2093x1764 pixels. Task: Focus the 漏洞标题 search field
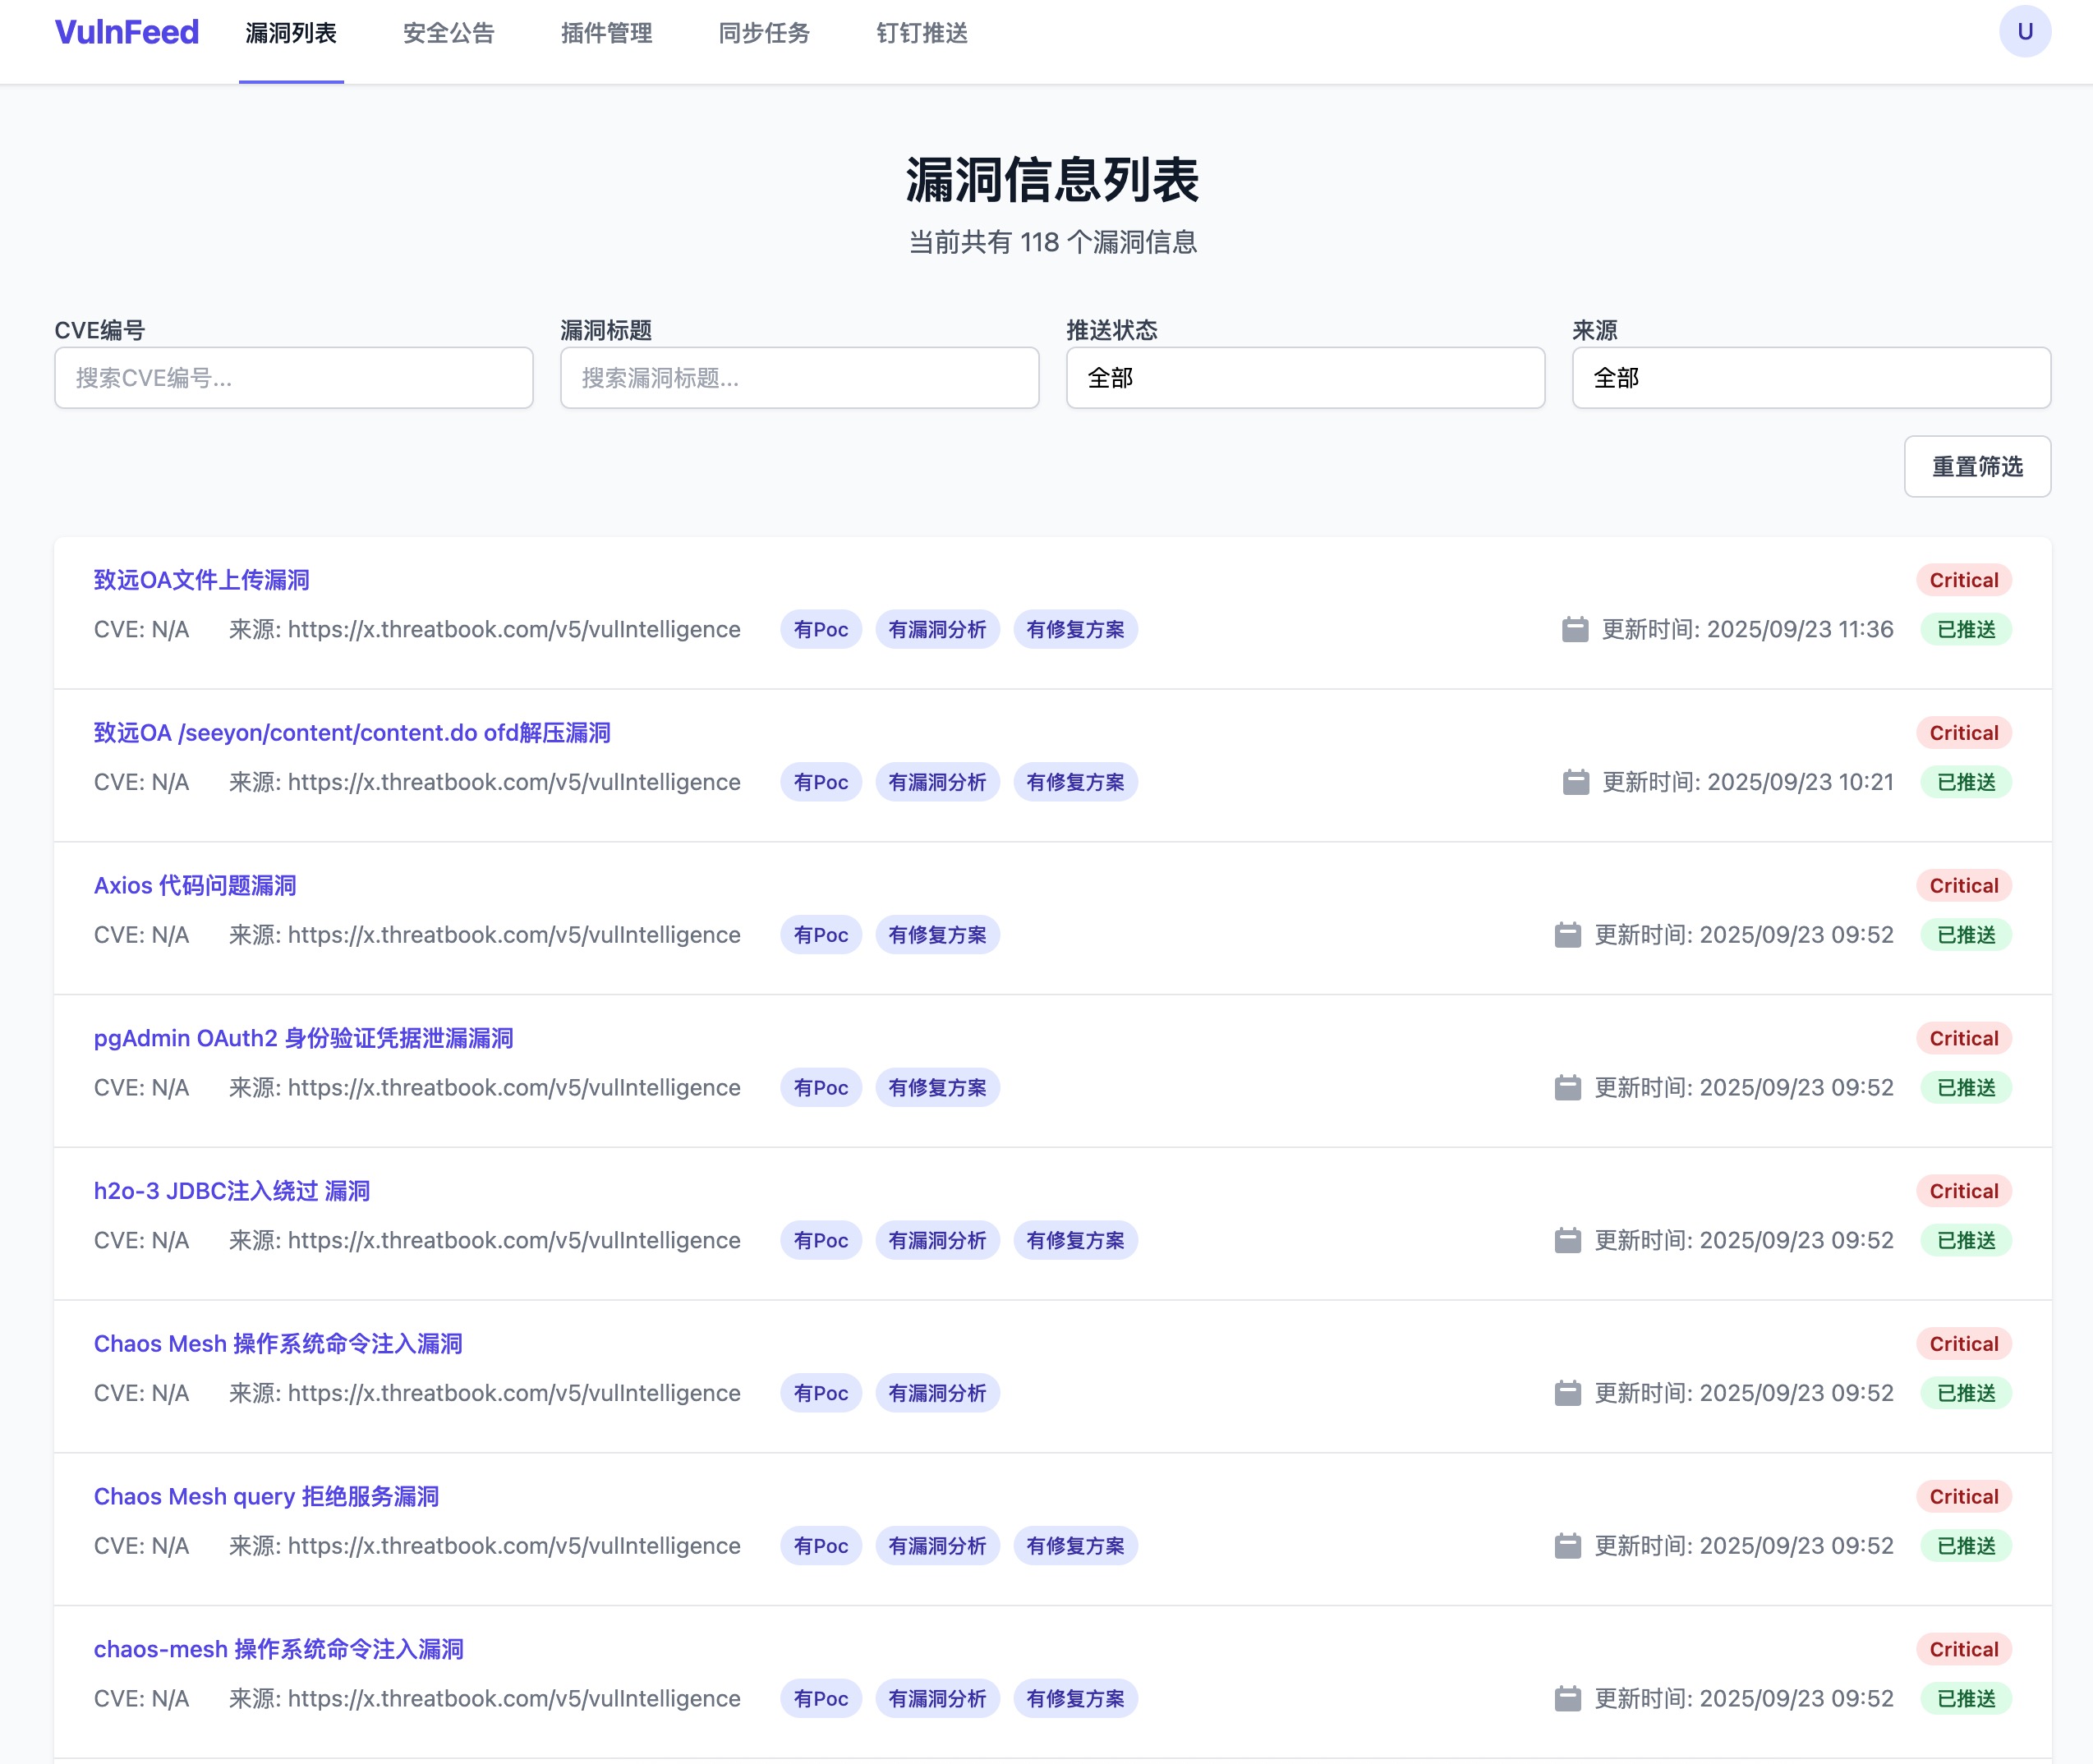point(799,378)
